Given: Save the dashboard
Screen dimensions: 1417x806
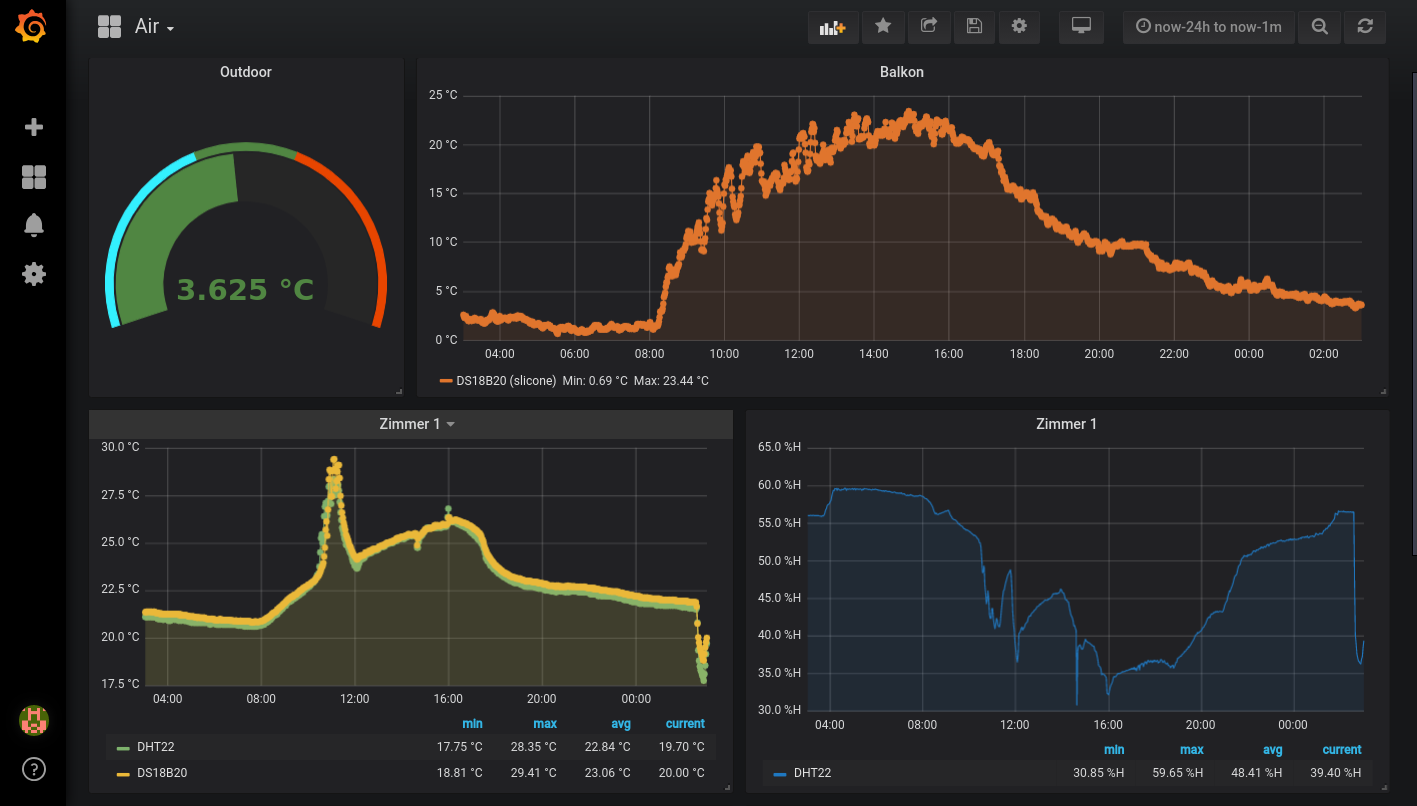Looking at the screenshot, I should pyautogui.click(x=974, y=27).
